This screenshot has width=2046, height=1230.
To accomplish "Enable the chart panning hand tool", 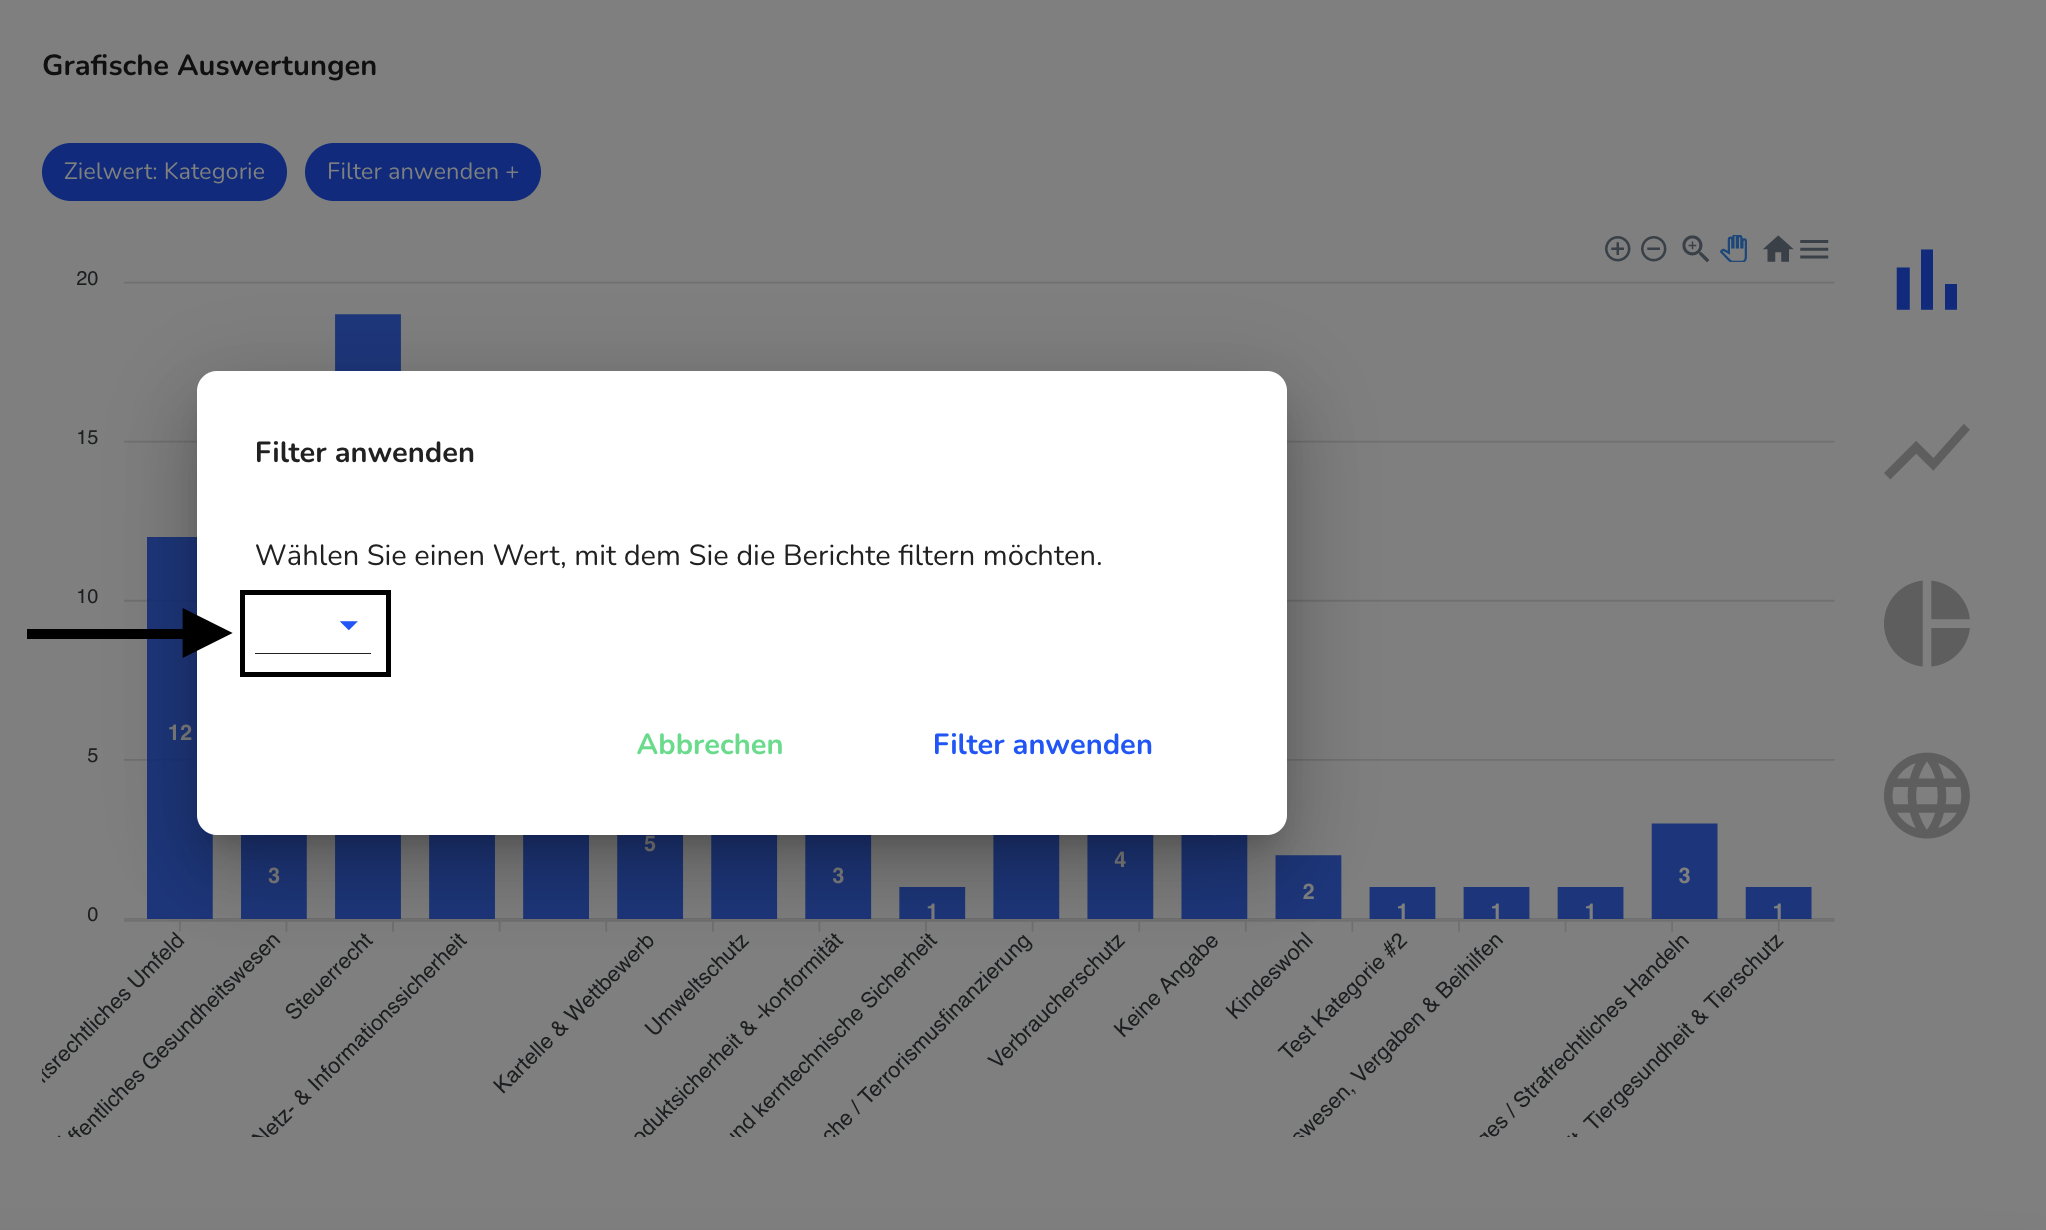I will click(1735, 249).
